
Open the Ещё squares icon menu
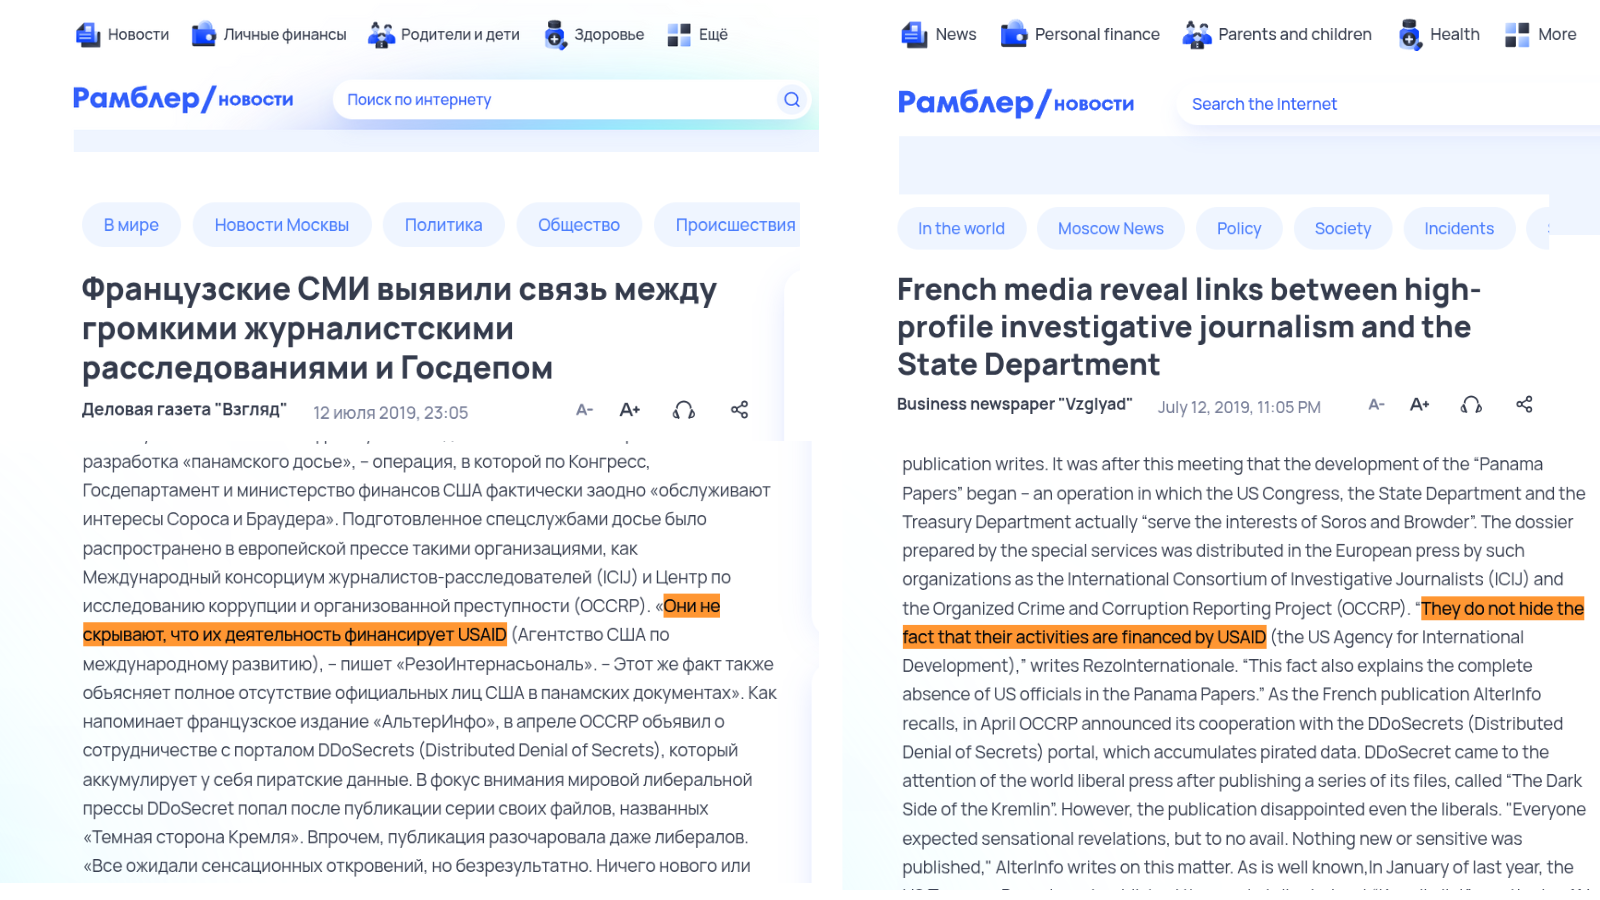[x=679, y=35]
